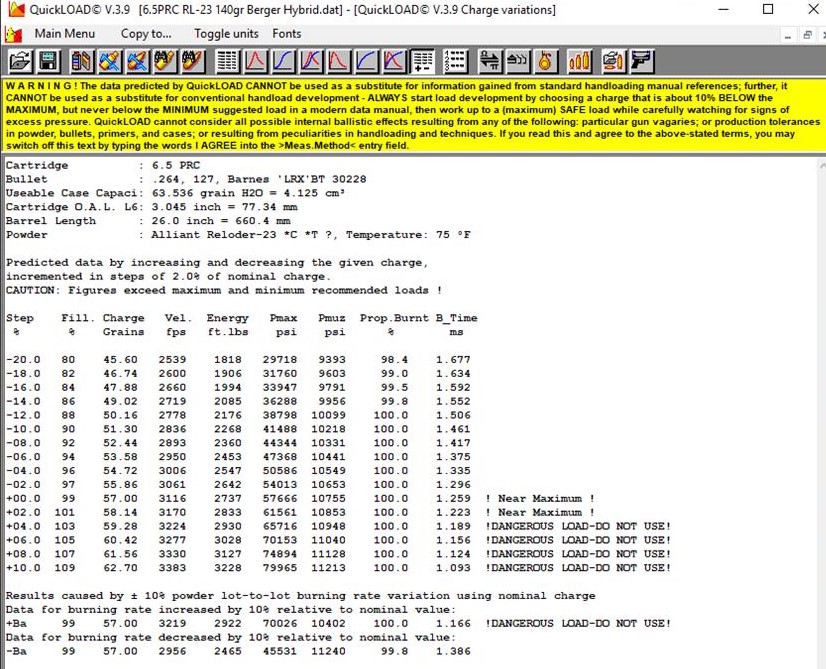
Task: Click the powder name Alliant Reloder-23
Action: pos(213,234)
